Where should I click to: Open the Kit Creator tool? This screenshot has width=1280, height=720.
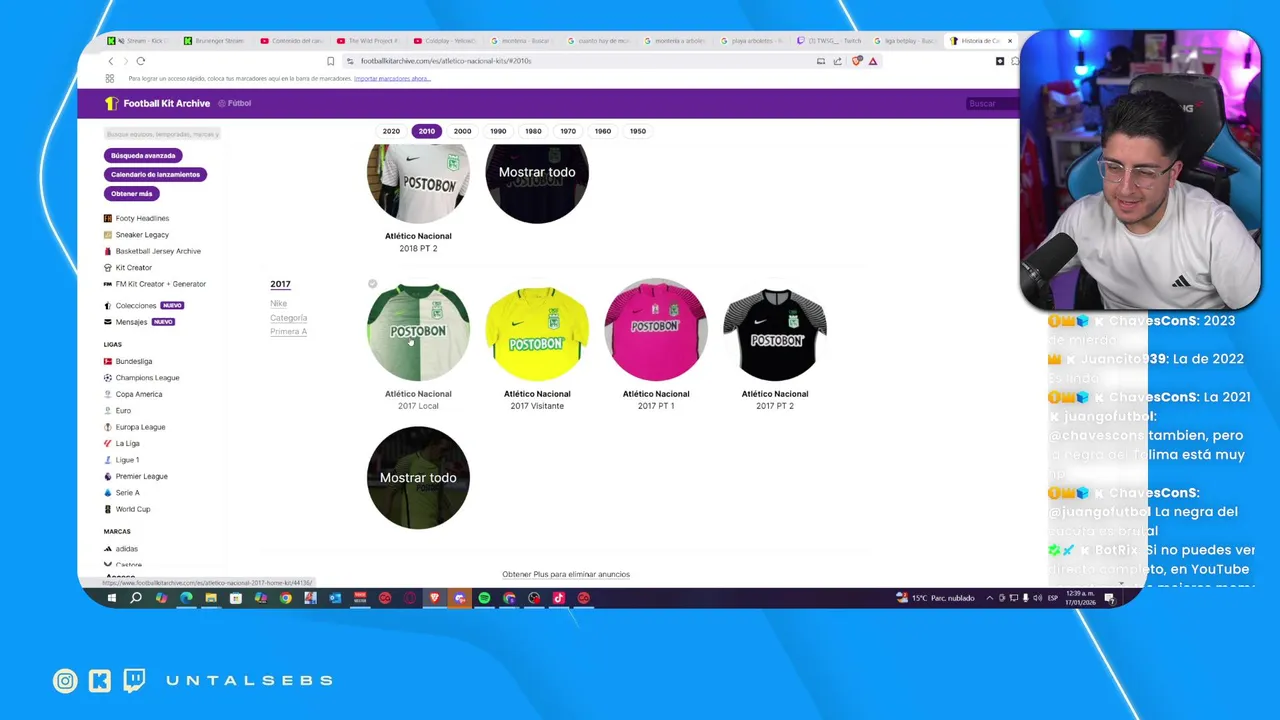133,267
